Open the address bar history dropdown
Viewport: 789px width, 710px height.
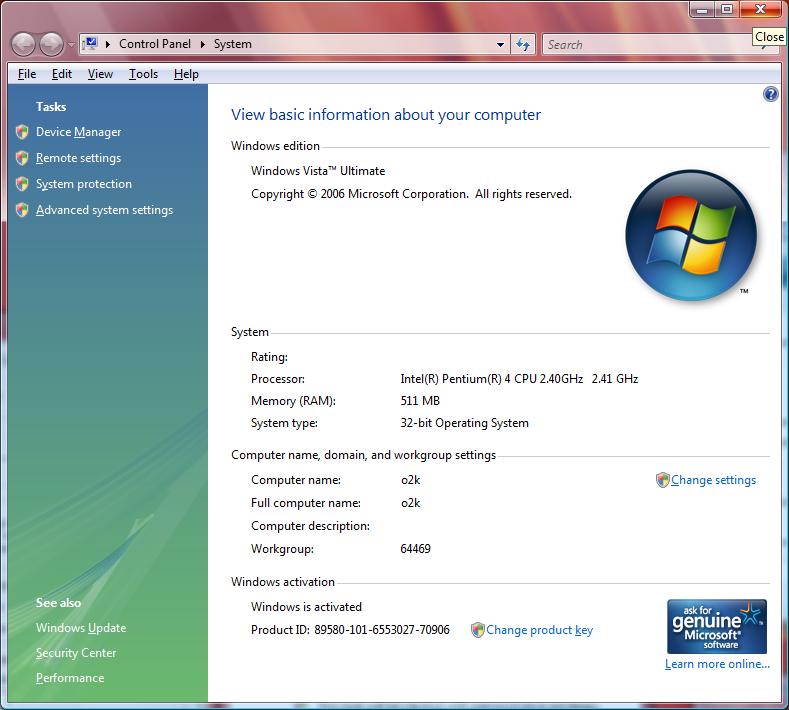pos(500,44)
